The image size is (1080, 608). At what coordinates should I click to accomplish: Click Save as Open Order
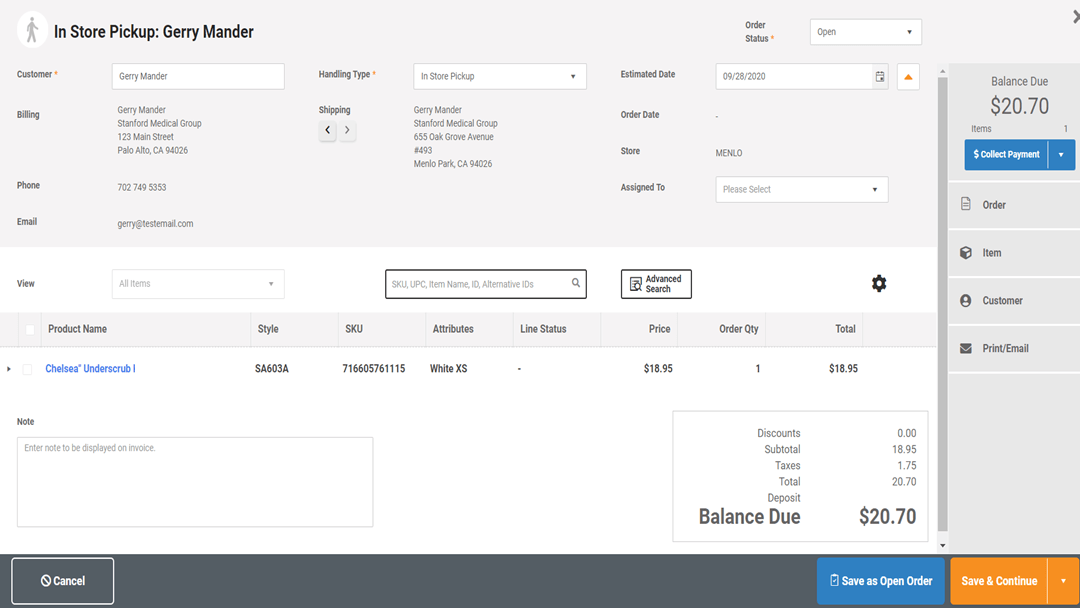pos(880,580)
